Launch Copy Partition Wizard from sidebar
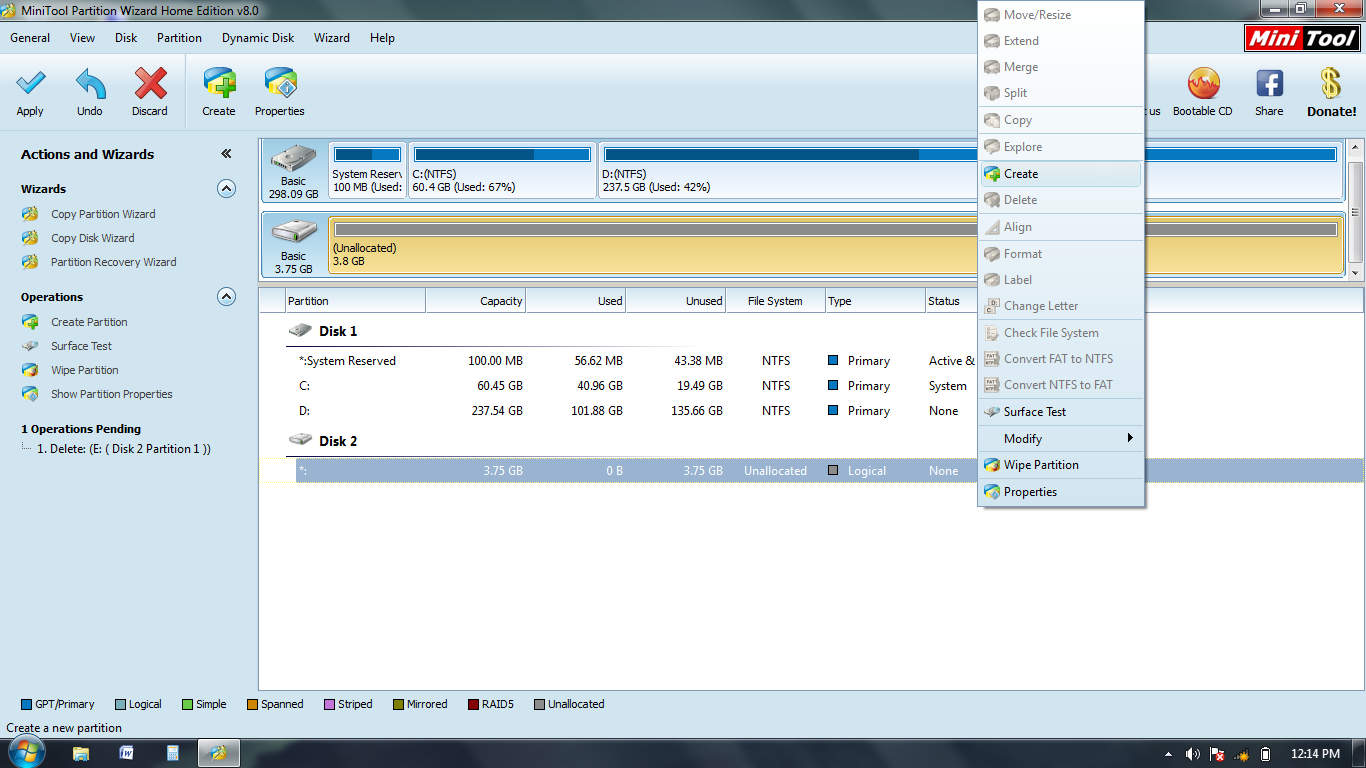Viewport: 1366px width, 768px height. tap(103, 214)
